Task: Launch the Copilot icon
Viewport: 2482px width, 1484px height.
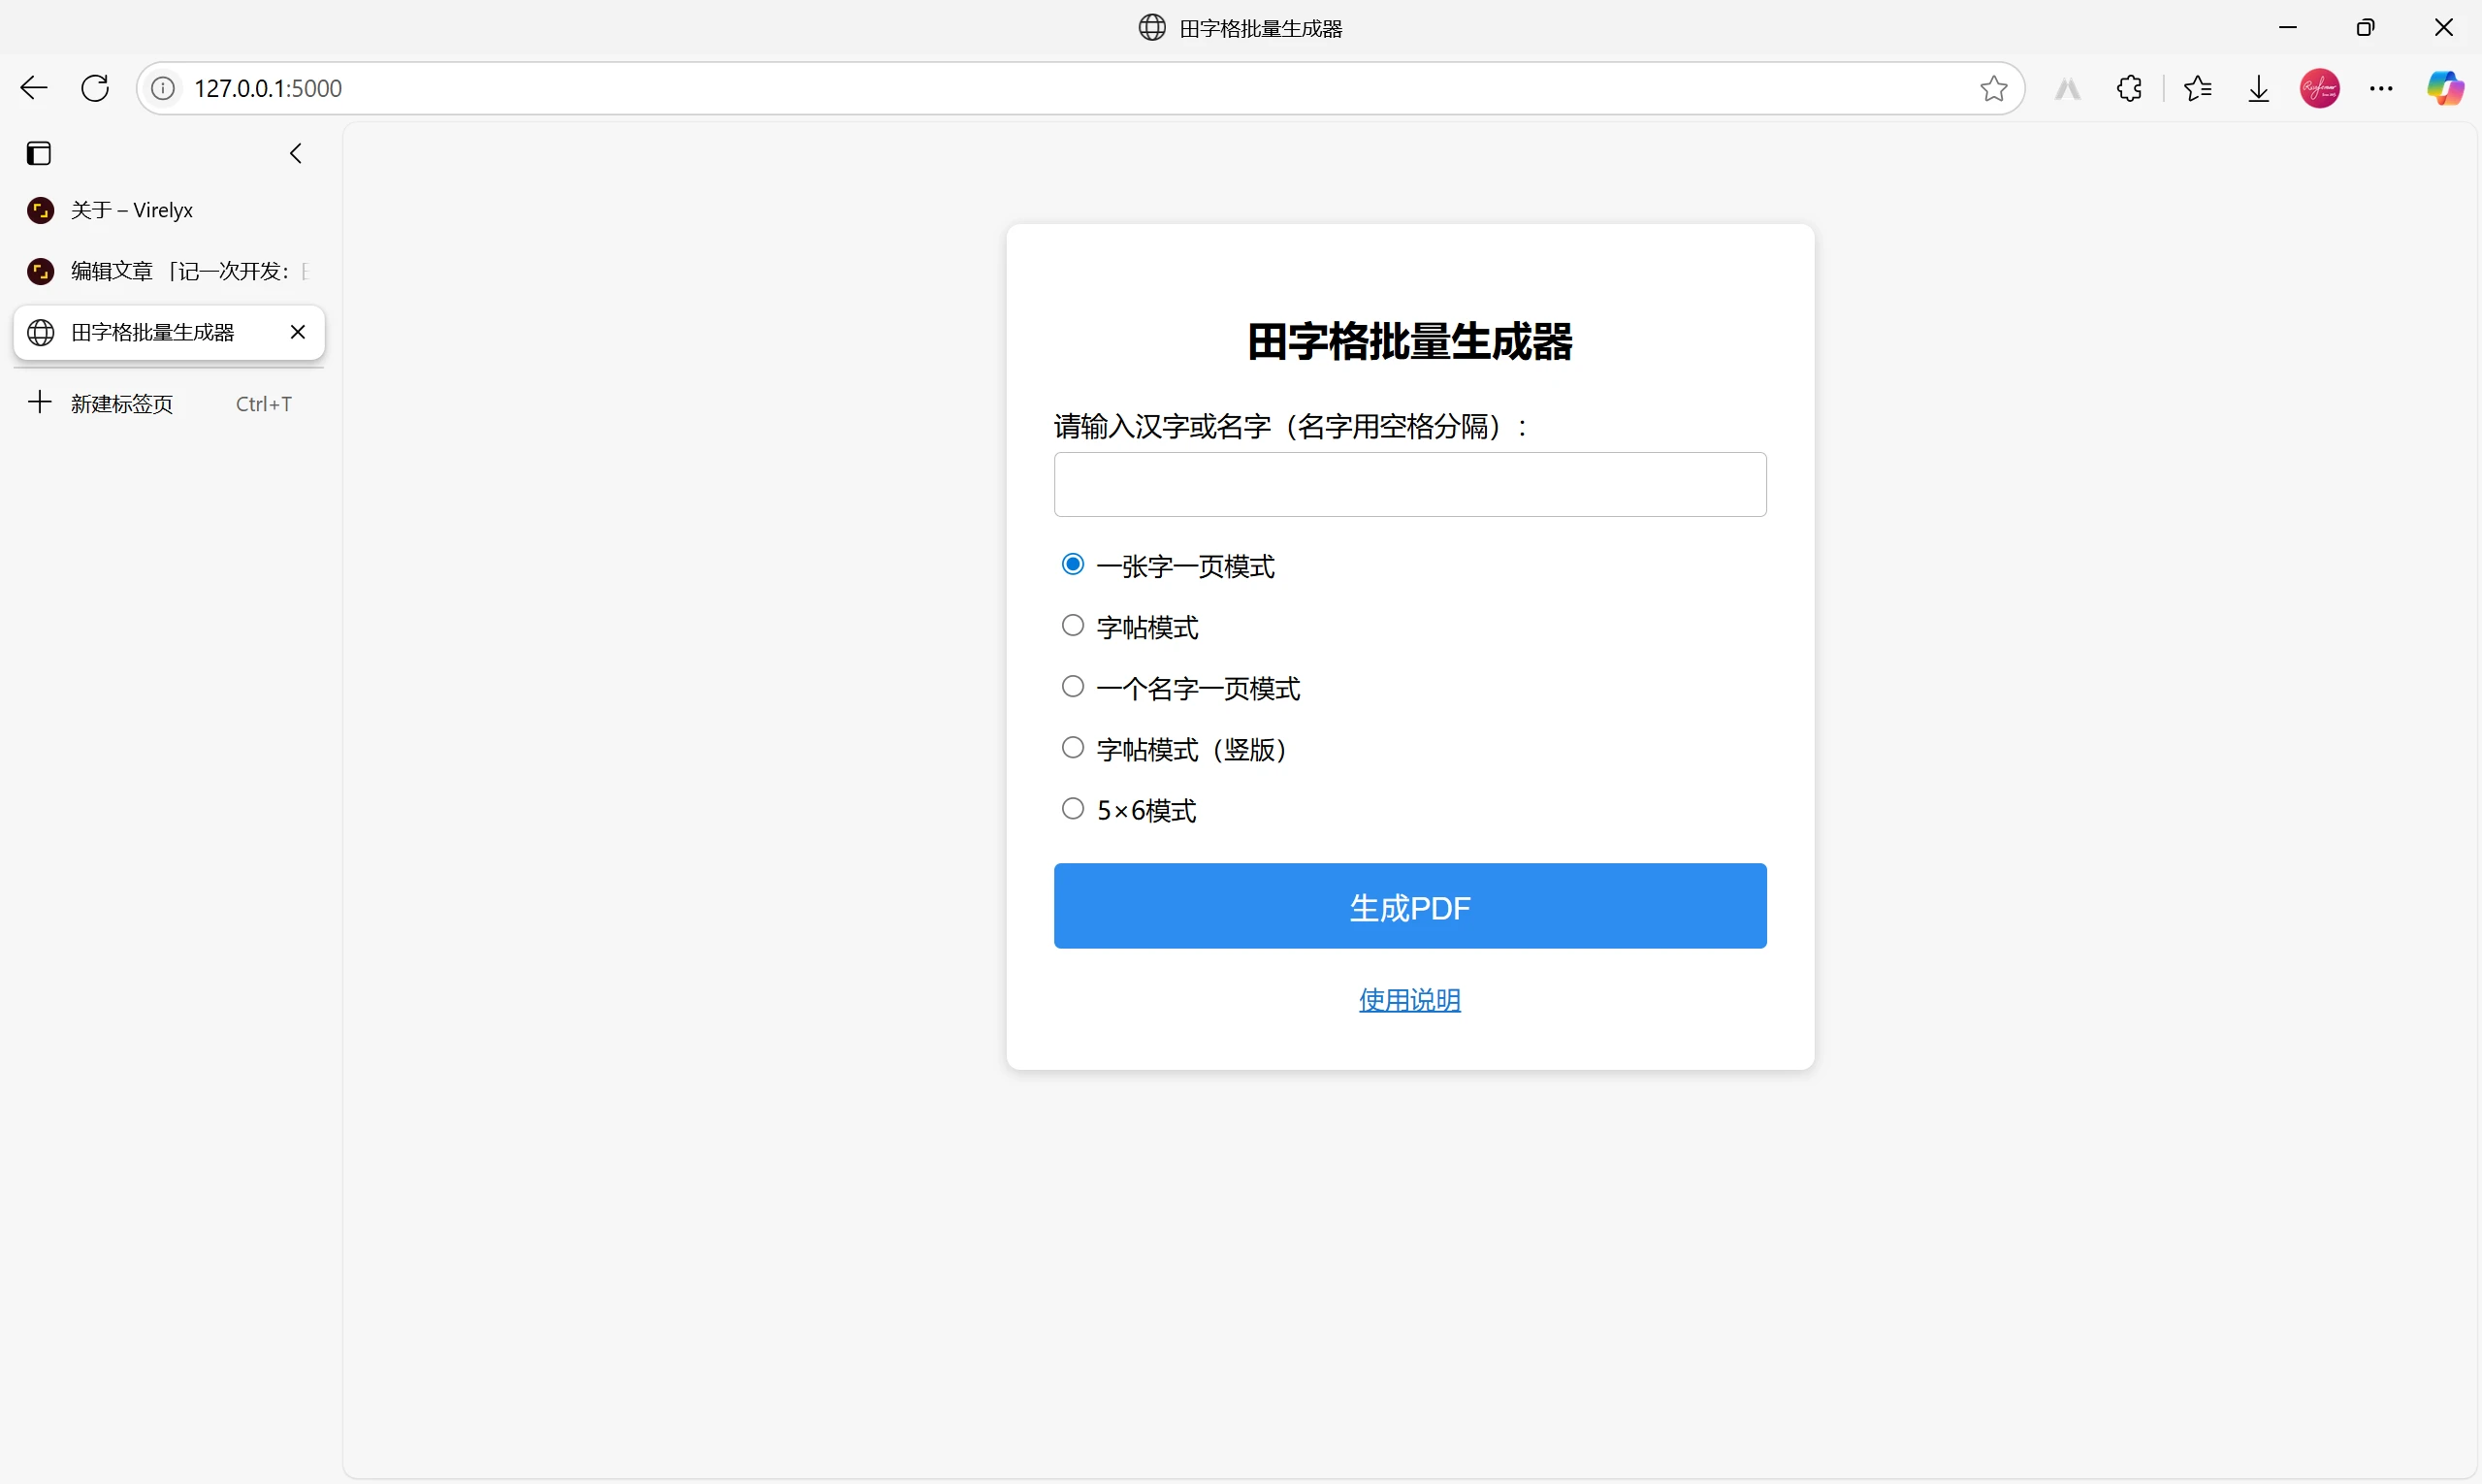Action: [x=2445, y=88]
